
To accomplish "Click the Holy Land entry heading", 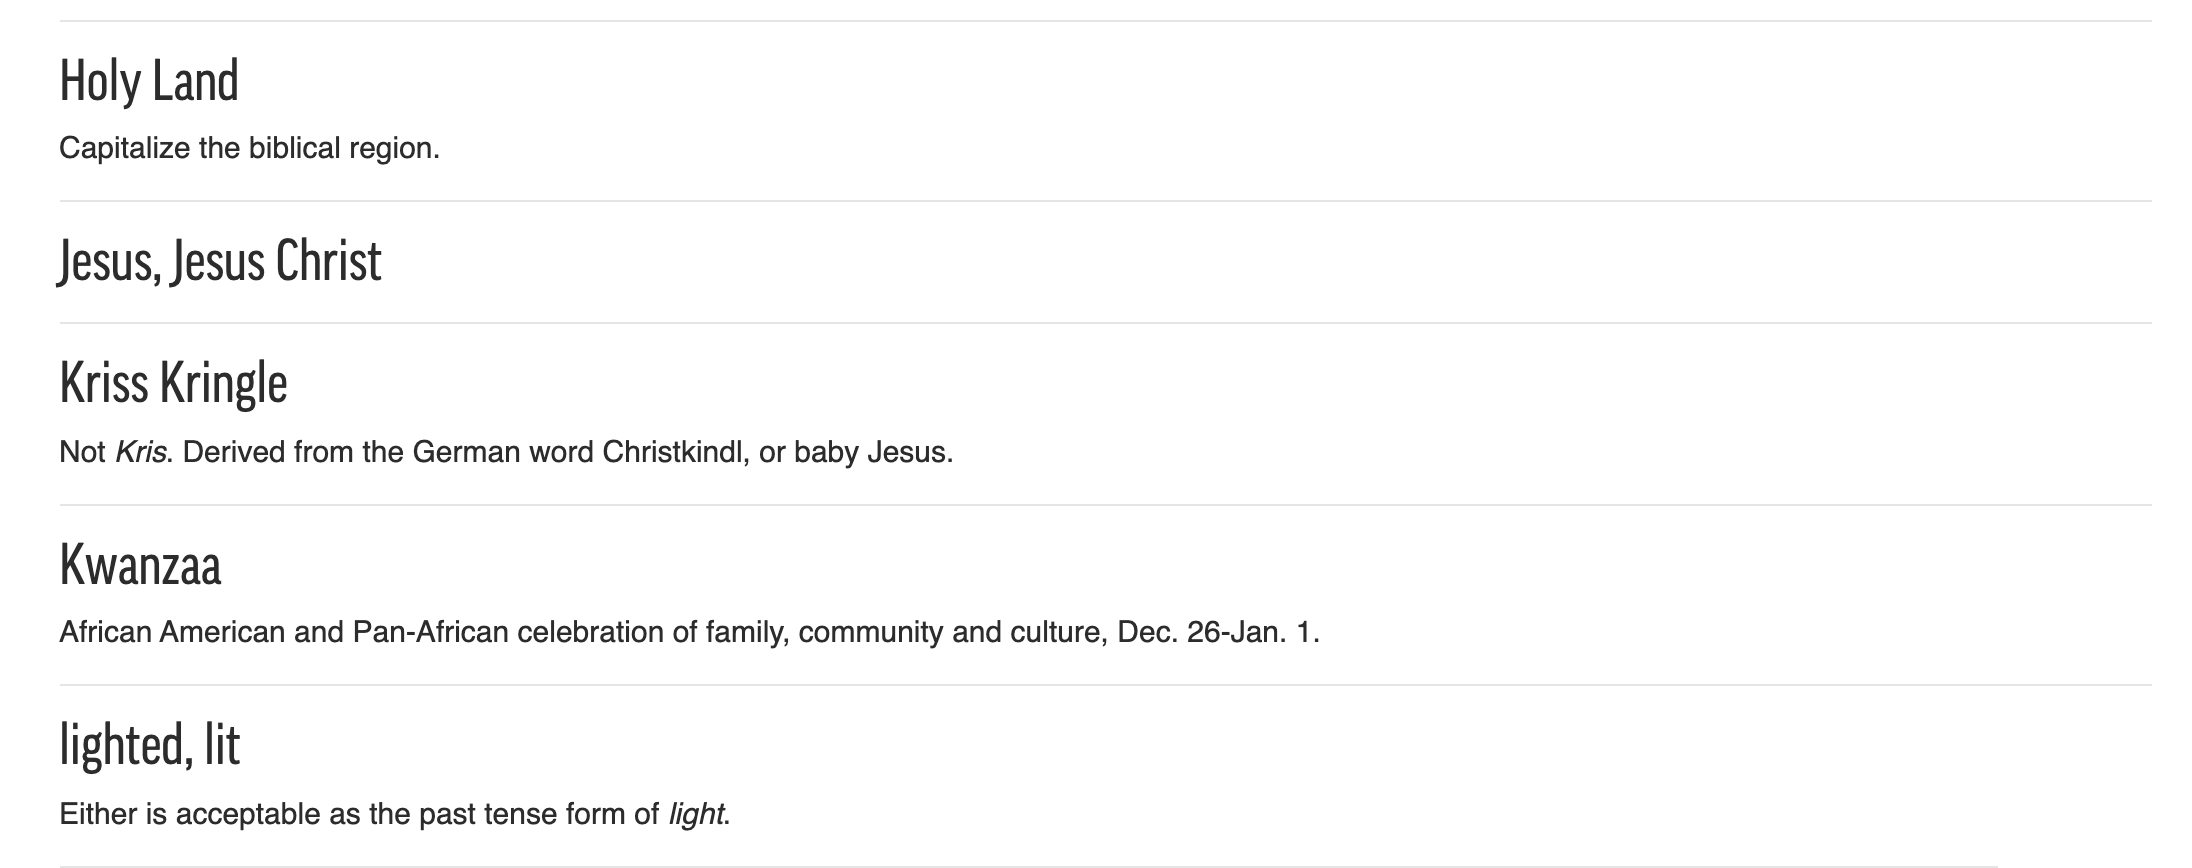I will click(x=149, y=82).
